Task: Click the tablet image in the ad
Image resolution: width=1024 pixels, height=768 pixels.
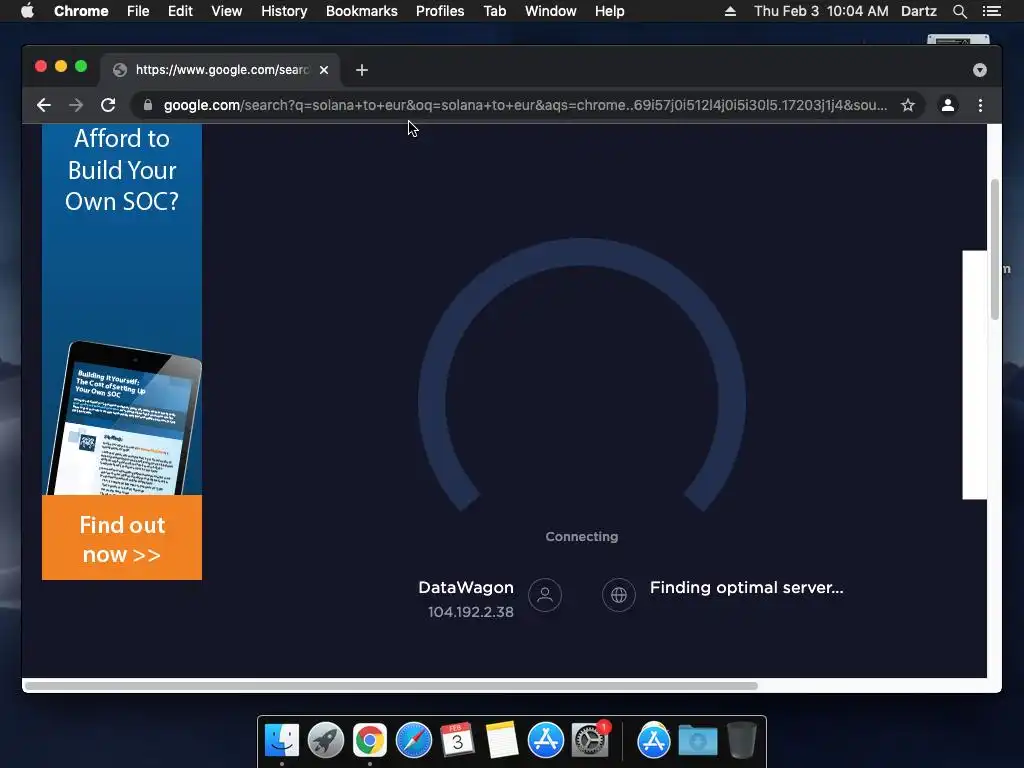Action: pos(126,418)
